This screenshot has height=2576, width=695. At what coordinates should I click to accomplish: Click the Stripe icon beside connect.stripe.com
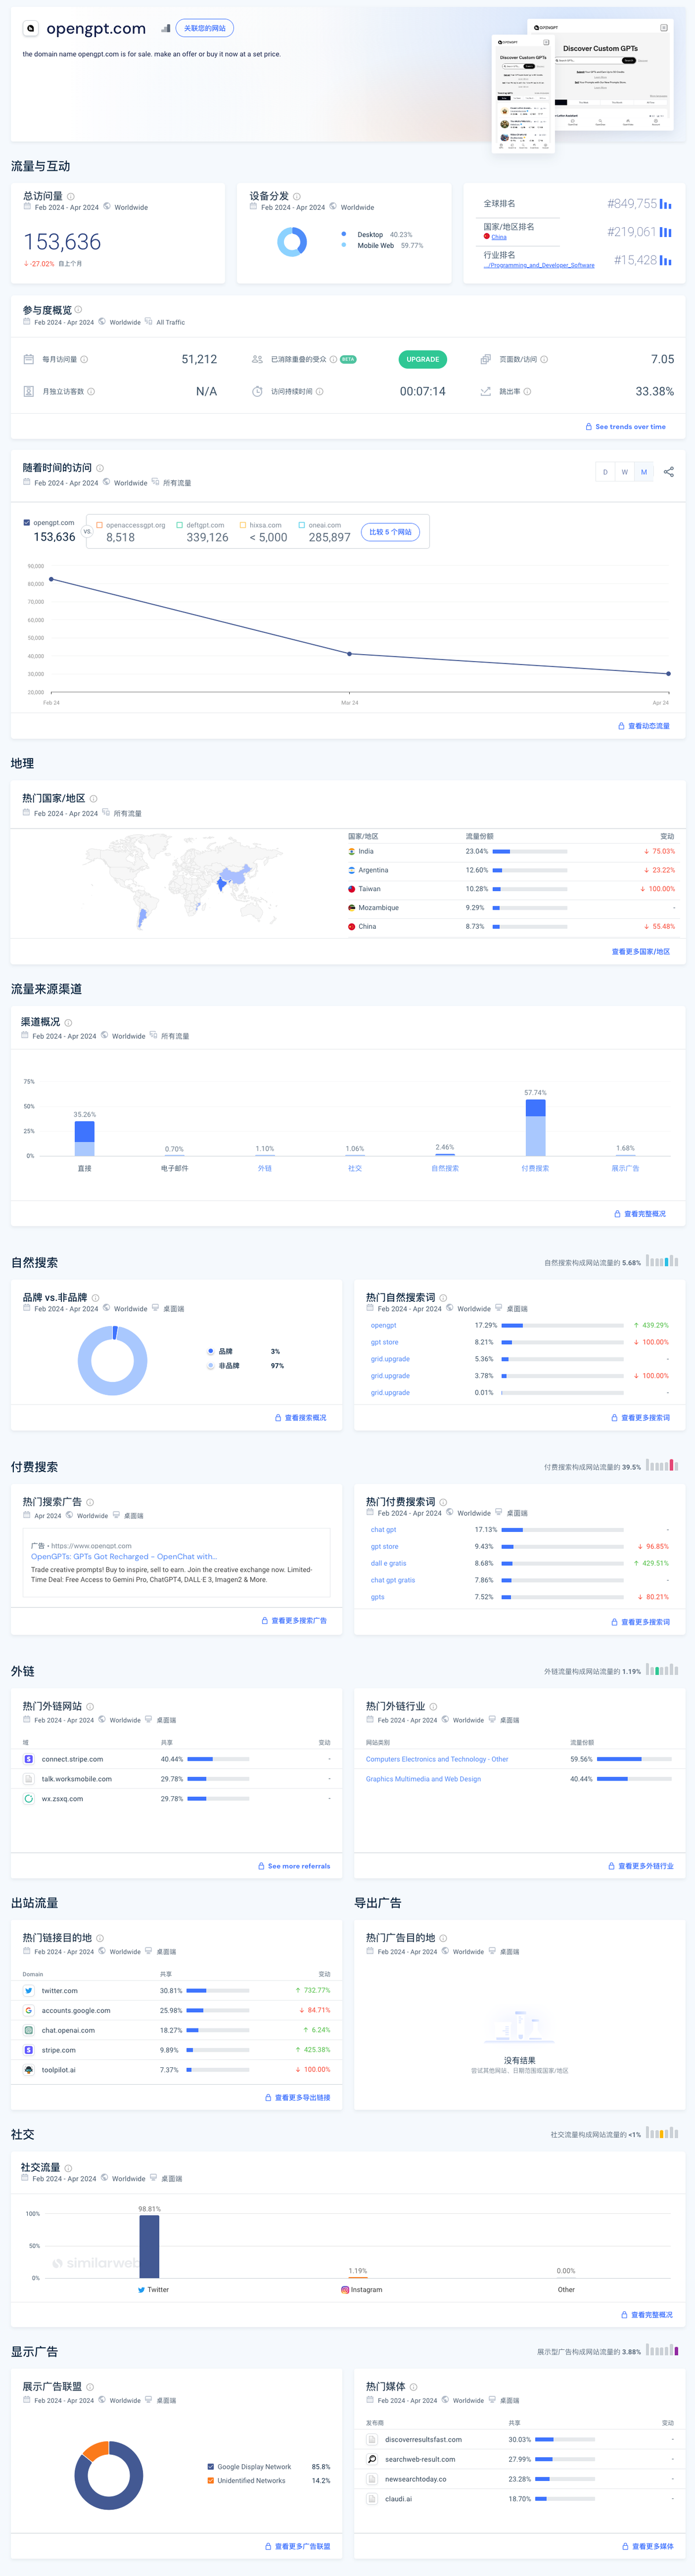click(x=29, y=1759)
